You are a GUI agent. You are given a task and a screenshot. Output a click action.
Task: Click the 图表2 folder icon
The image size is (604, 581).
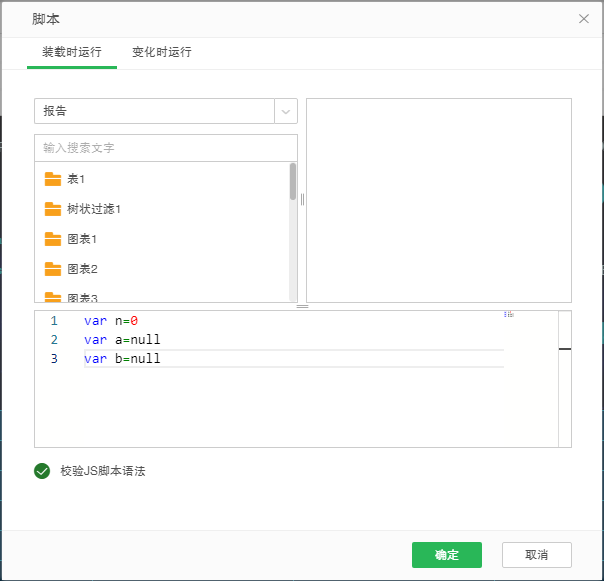[53, 269]
